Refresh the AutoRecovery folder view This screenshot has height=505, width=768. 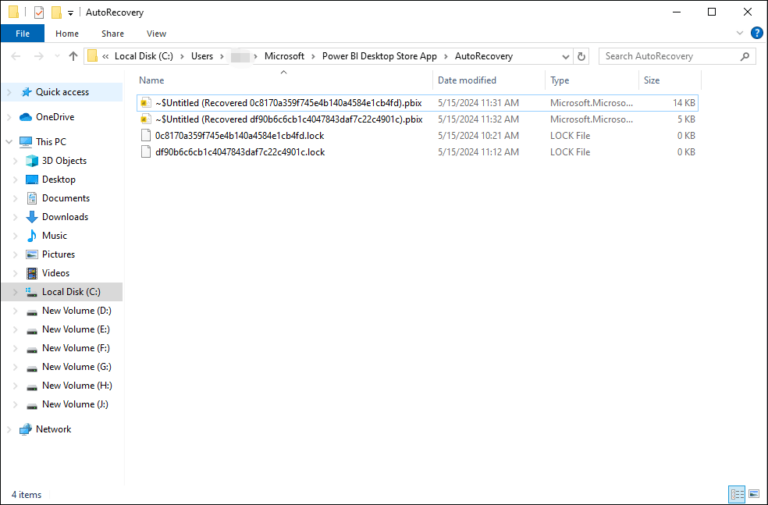pyautogui.click(x=581, y=56)
